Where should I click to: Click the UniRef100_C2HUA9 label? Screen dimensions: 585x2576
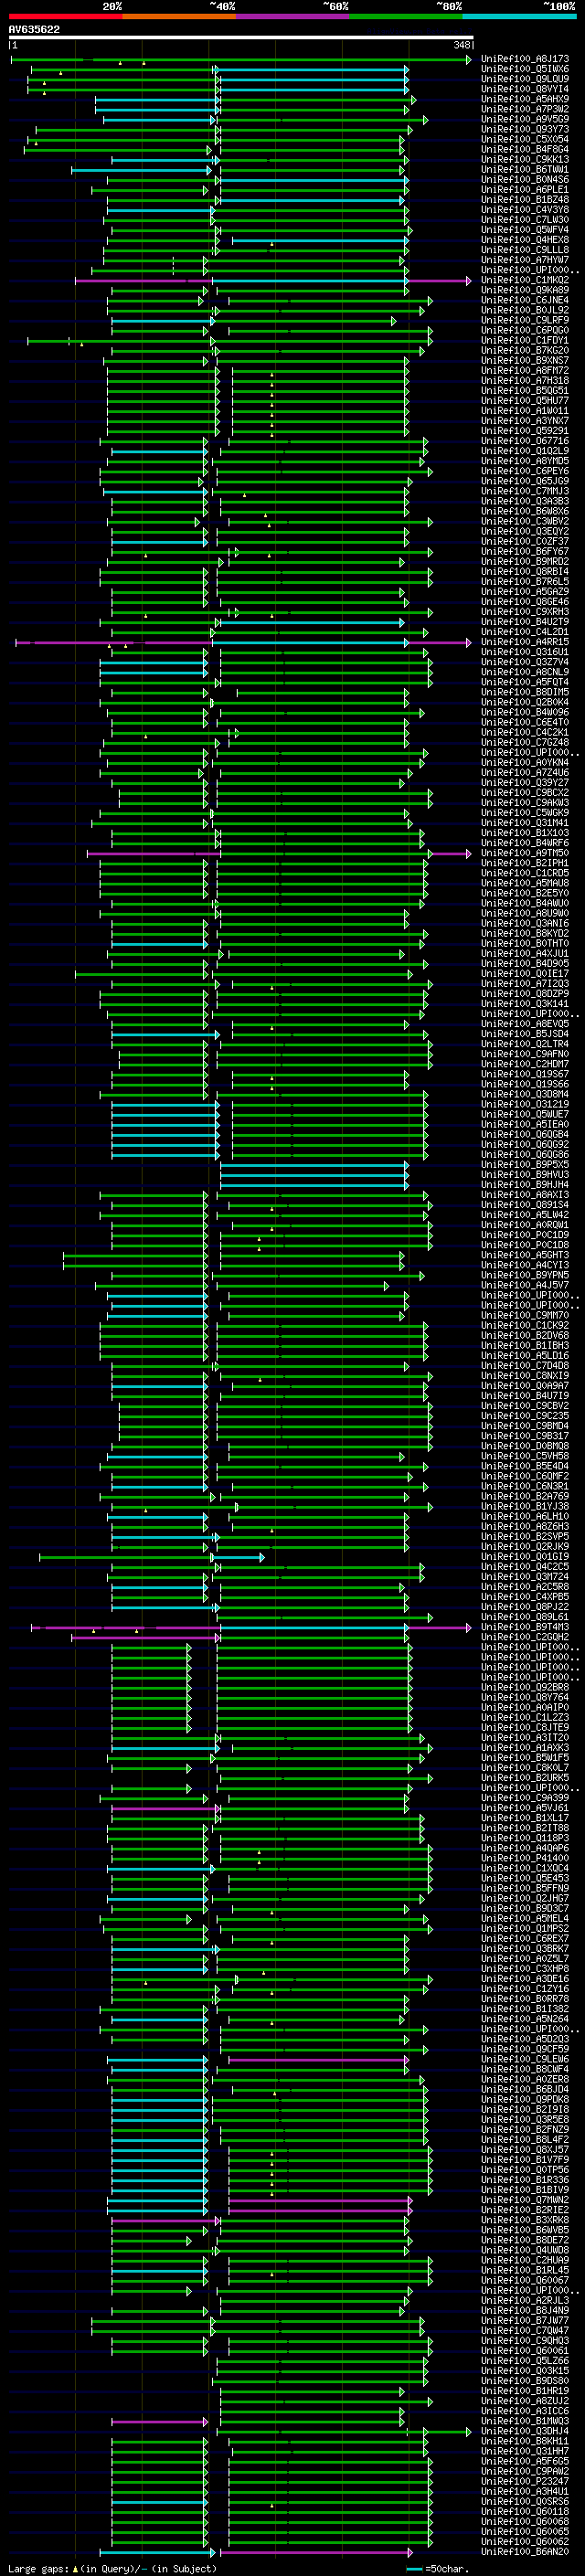[x=525, y=2260]
